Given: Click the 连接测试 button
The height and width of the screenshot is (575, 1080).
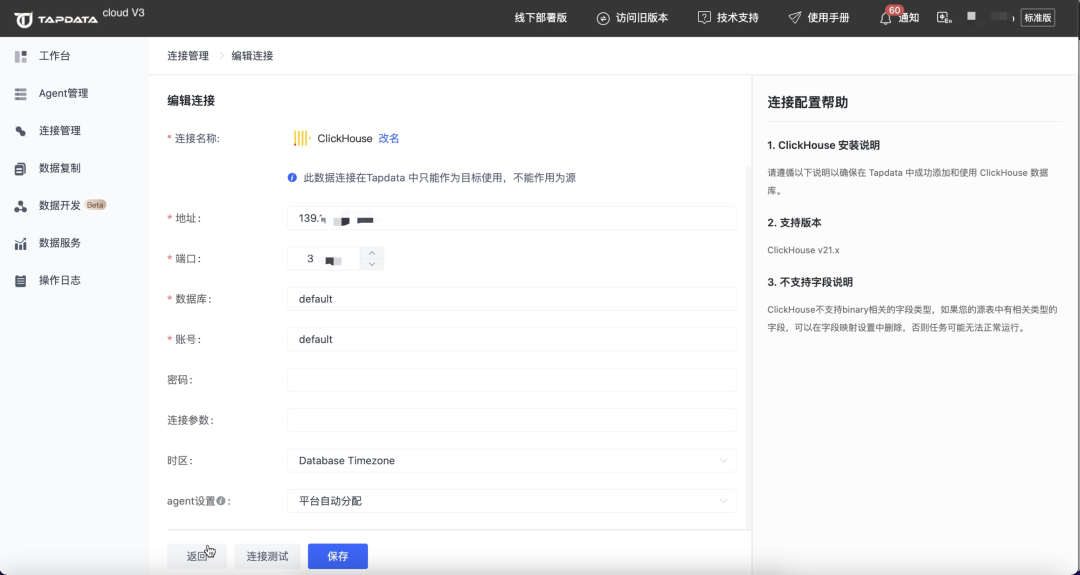Looking at the screenshot, I should (x=267, y=556).
